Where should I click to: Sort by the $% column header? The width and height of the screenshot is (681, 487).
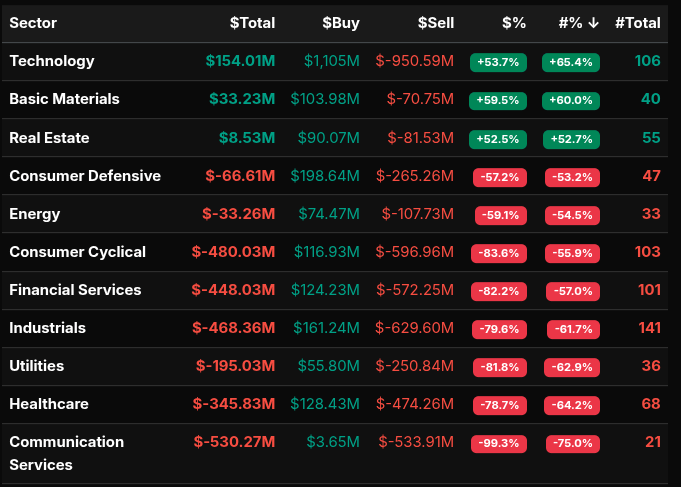click(513, 23)
